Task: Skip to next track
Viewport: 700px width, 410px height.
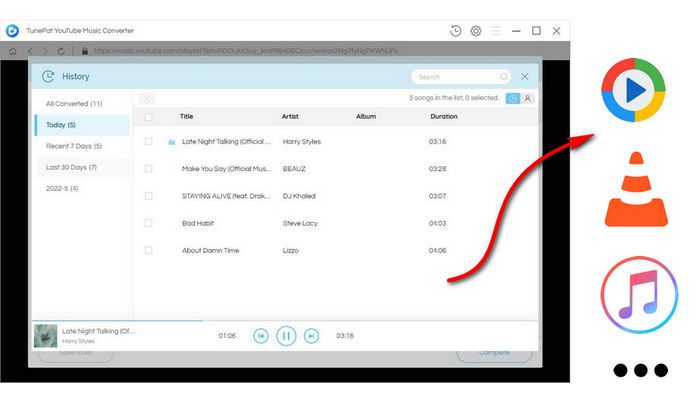Action: click(312, 336)
